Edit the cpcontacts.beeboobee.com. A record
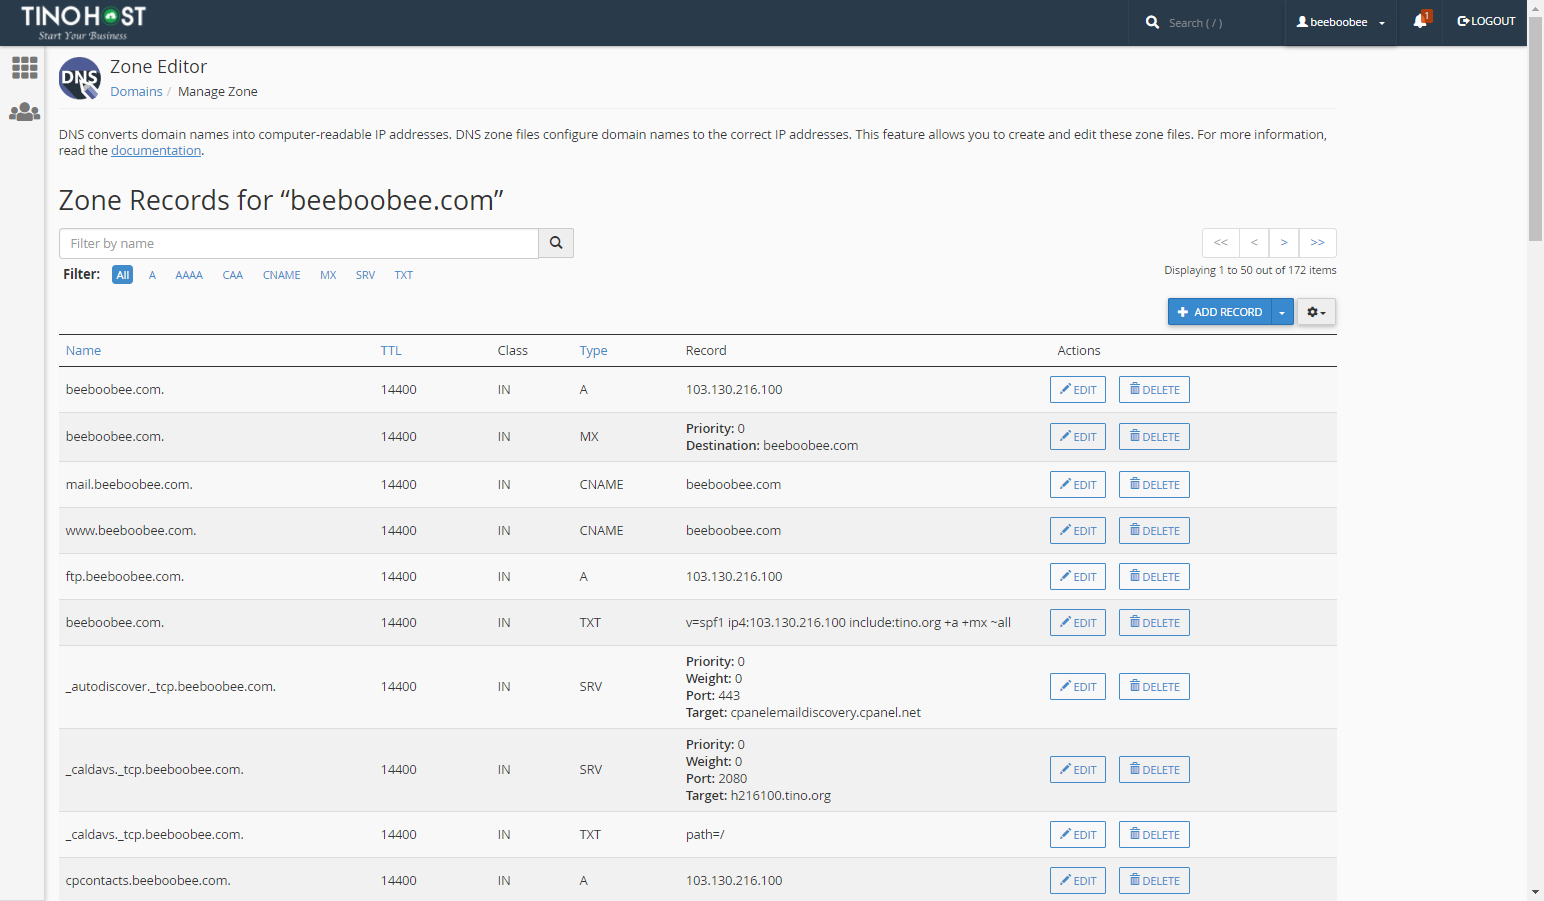1544x901 pixels. tap(1078, 881)
